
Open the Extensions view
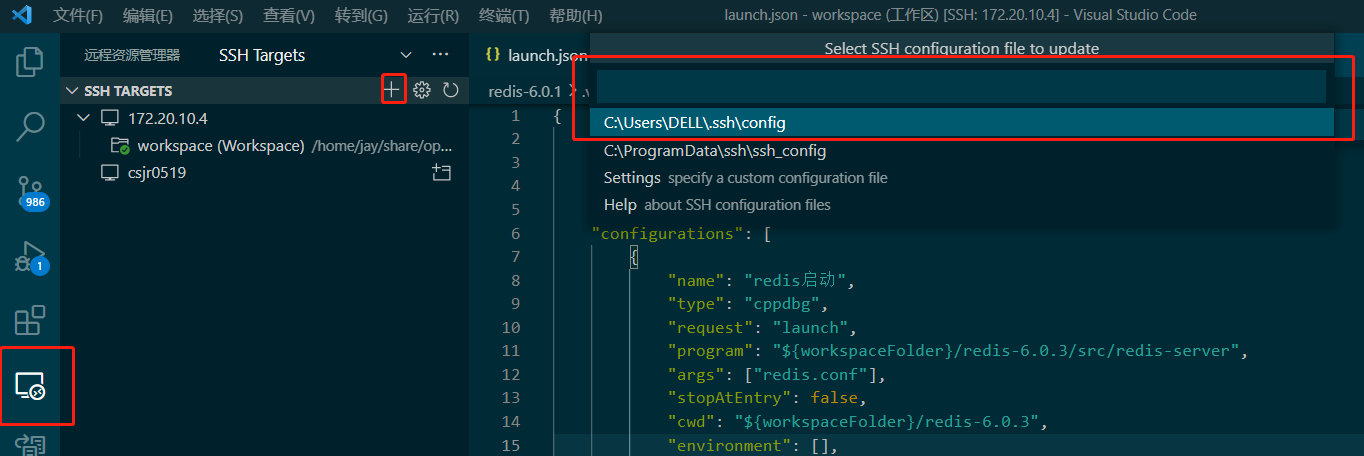coord(30,320)
